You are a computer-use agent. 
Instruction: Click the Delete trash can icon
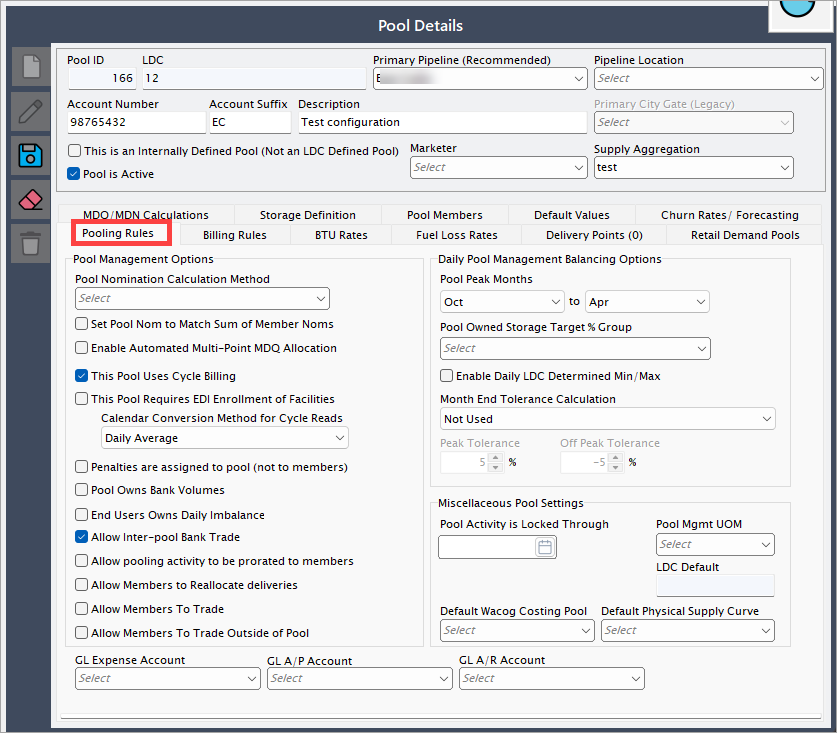coord(31,244)
